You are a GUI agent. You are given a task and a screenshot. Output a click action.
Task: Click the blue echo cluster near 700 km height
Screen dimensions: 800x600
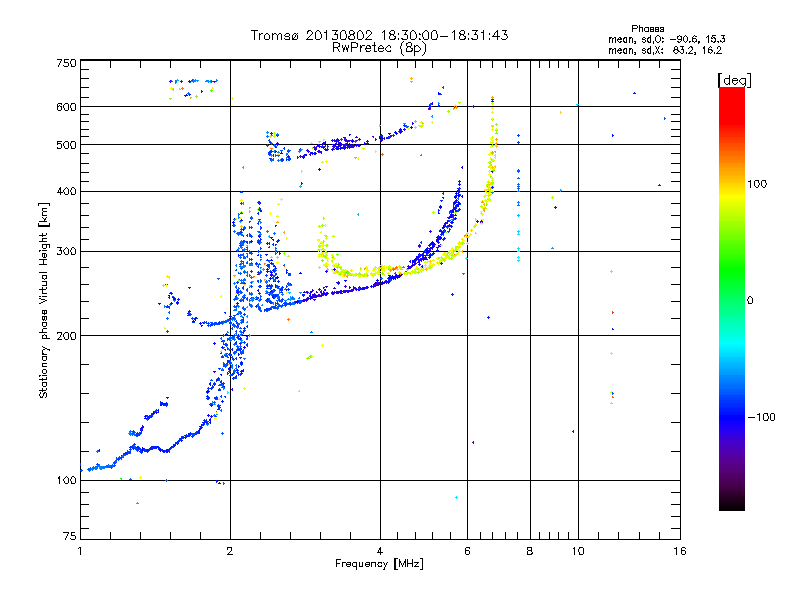[193, 82]
